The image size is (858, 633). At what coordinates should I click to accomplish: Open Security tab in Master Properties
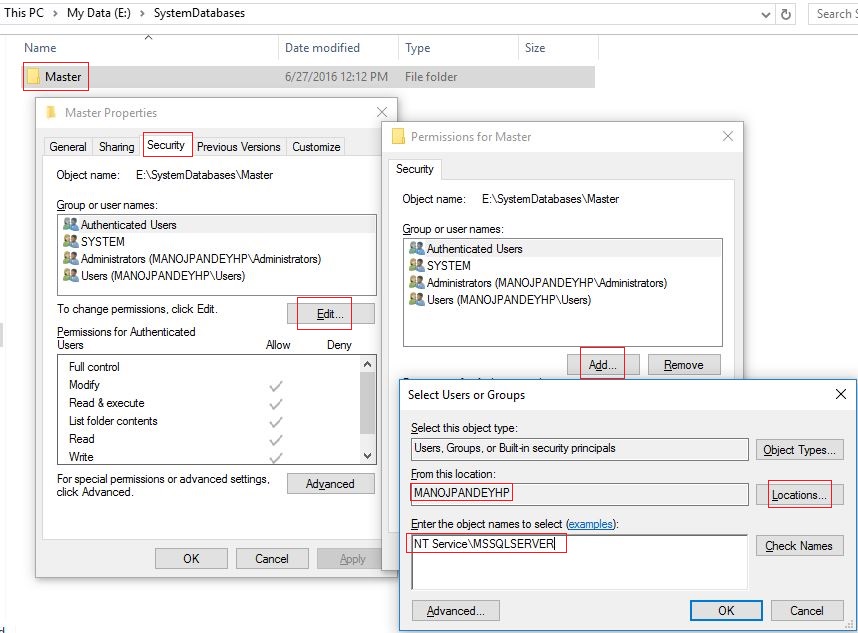(x=166, y=145)
